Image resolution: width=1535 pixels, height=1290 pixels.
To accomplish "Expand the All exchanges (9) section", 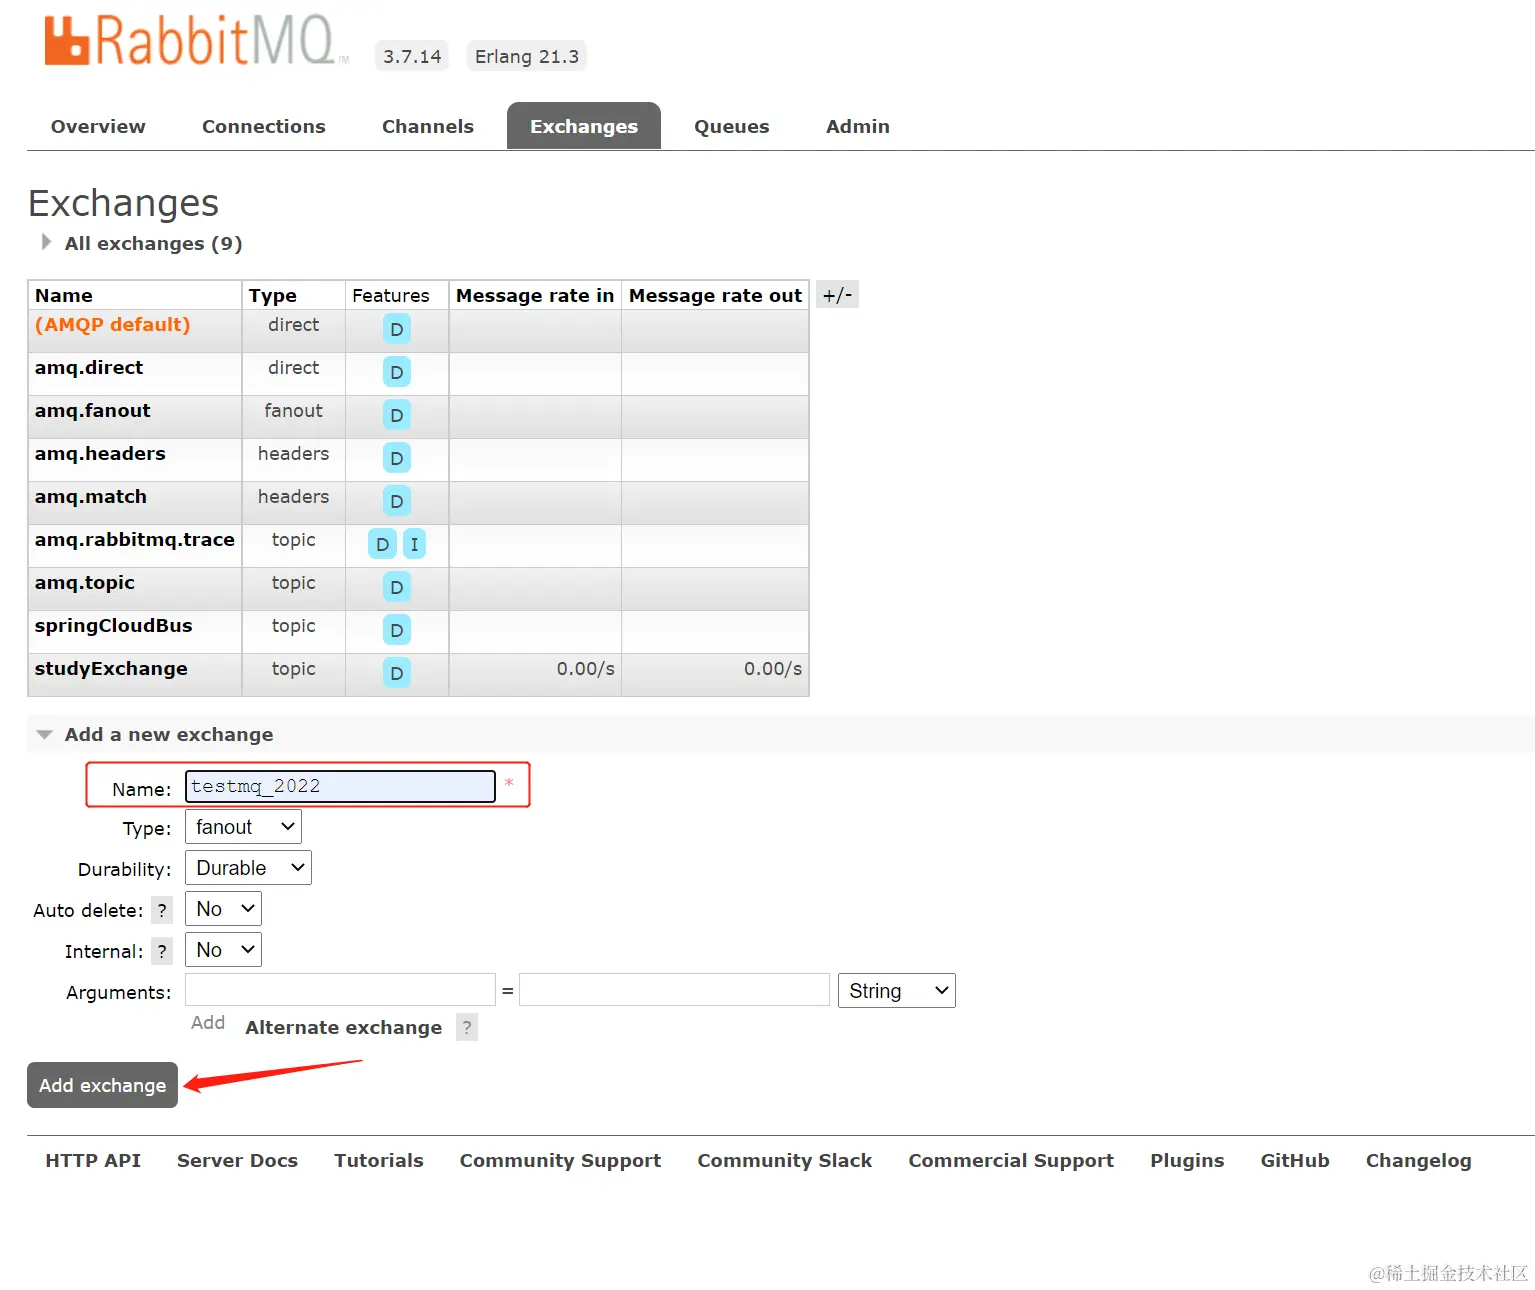I will (143, 243).
